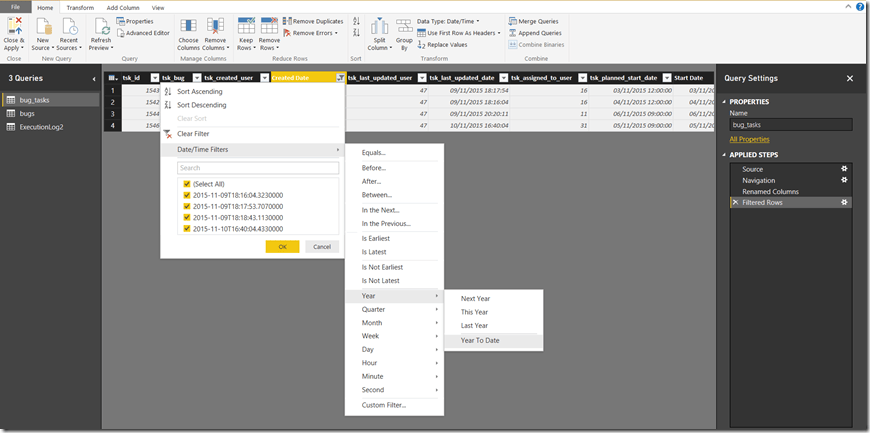The image size is (870, 433).
Task: Open the help question mark icon
Action: click(x=861, y=7)
